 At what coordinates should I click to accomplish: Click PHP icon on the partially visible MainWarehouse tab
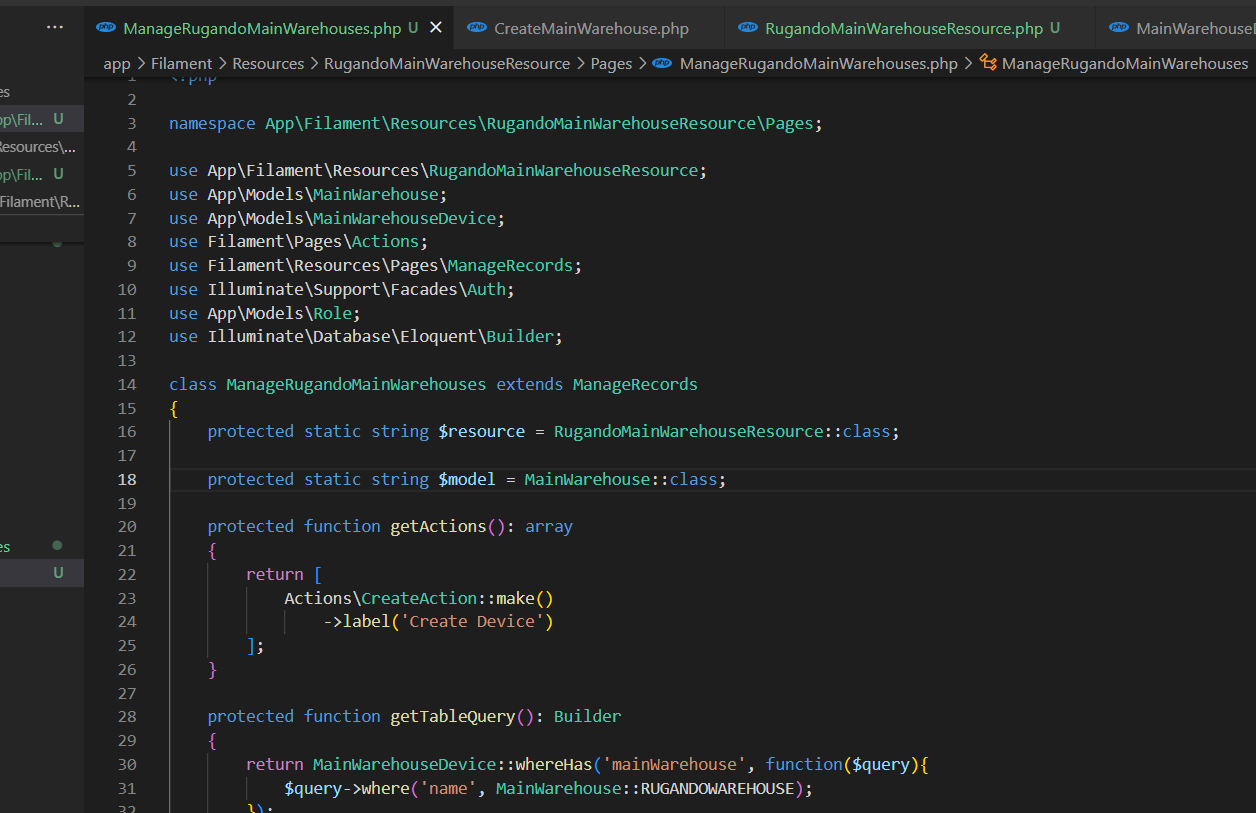(1119, 28)
